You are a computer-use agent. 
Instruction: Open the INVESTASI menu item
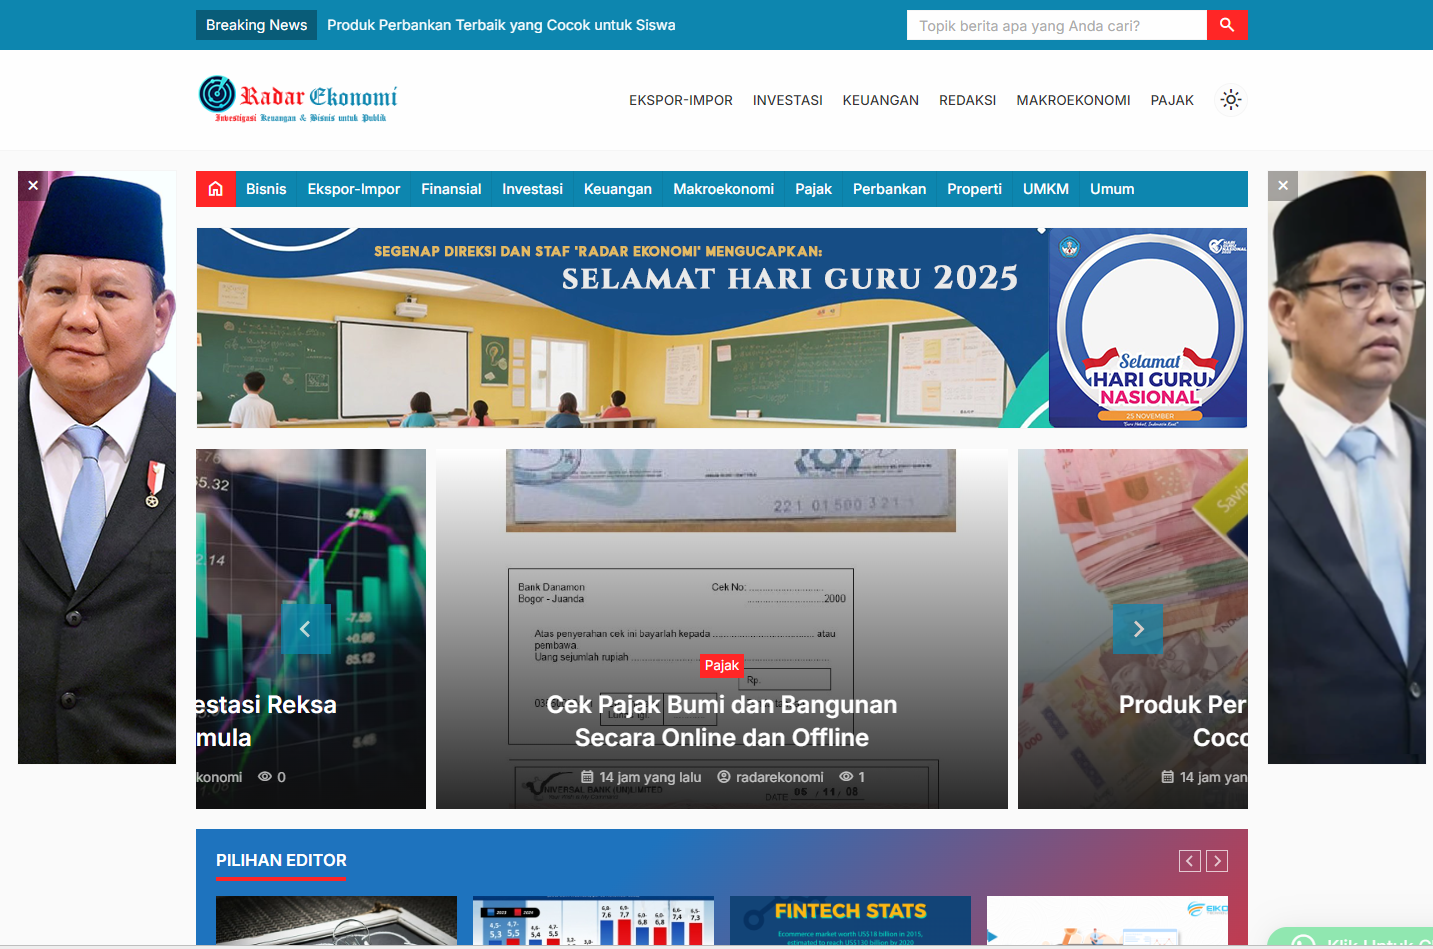[x=787, y=100]
